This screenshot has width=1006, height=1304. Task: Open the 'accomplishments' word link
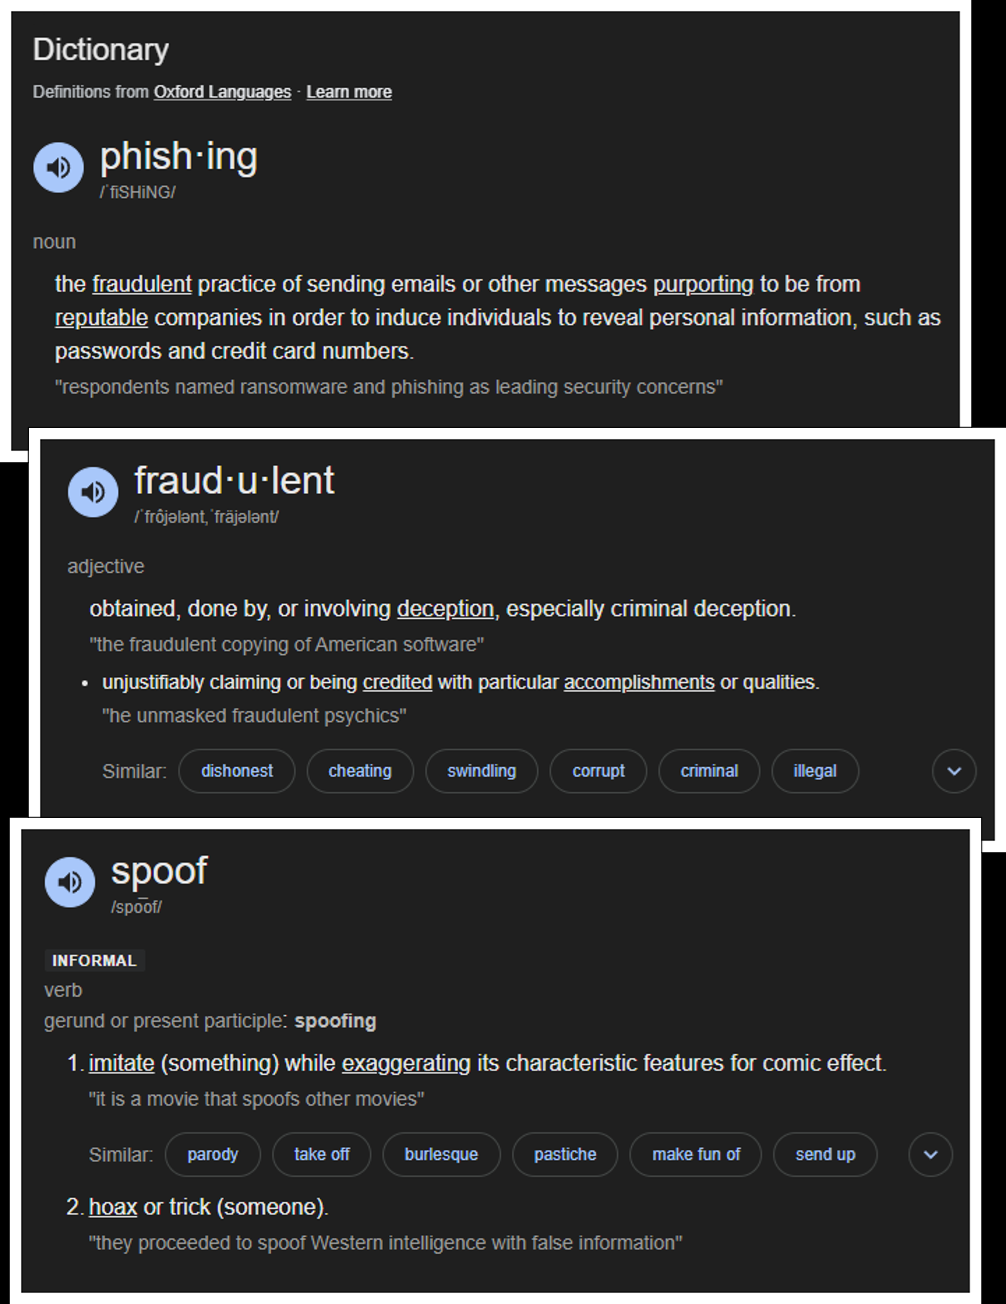click(639, 682)
